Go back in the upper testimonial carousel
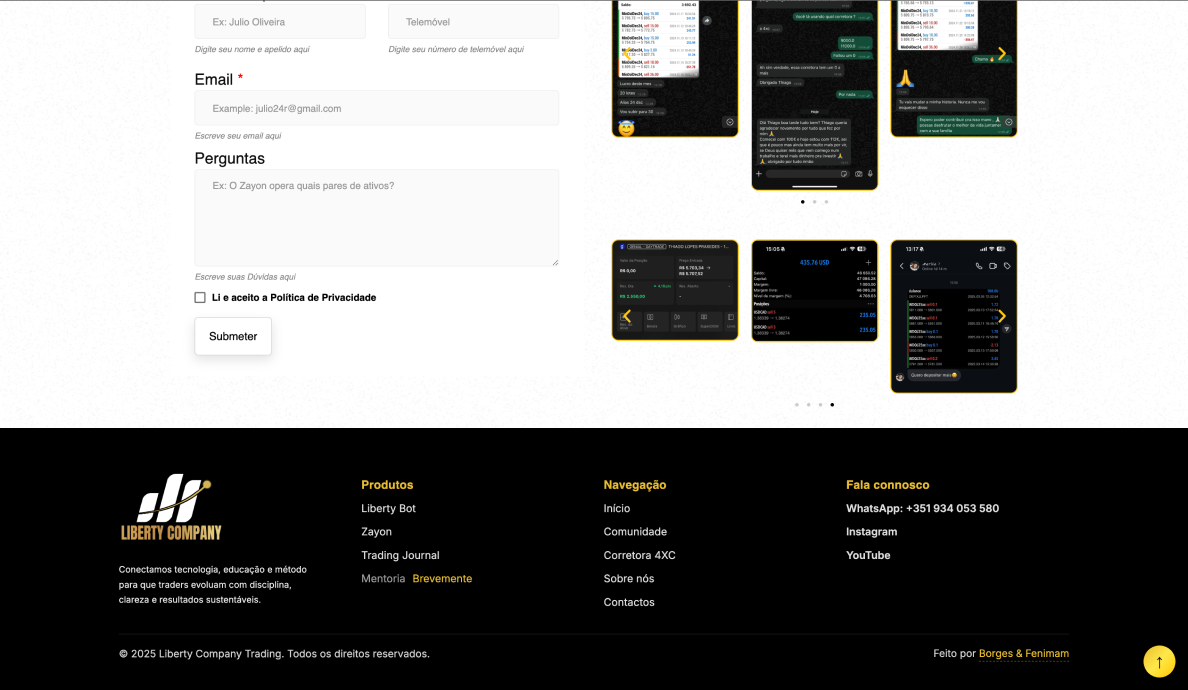The width and height of the screenshot is (1188, 690). coord(627,54)
